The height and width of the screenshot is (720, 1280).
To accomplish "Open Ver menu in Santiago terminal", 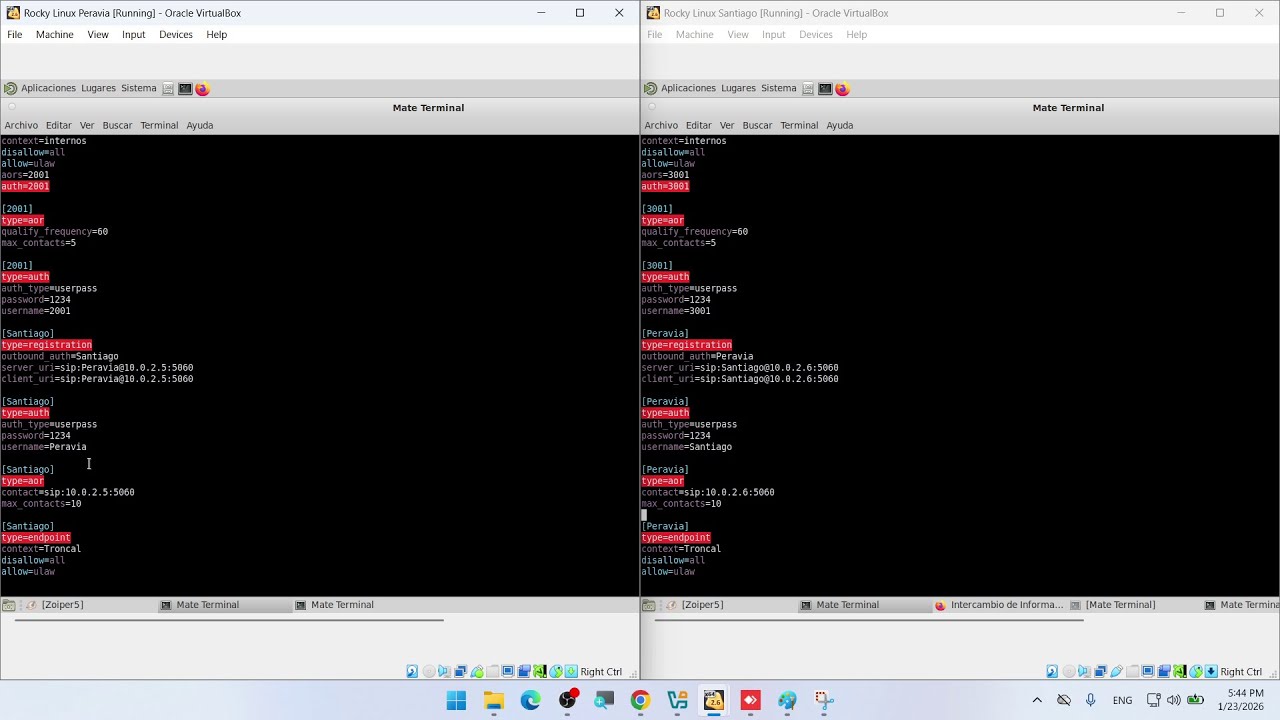I will click(727, 125).
